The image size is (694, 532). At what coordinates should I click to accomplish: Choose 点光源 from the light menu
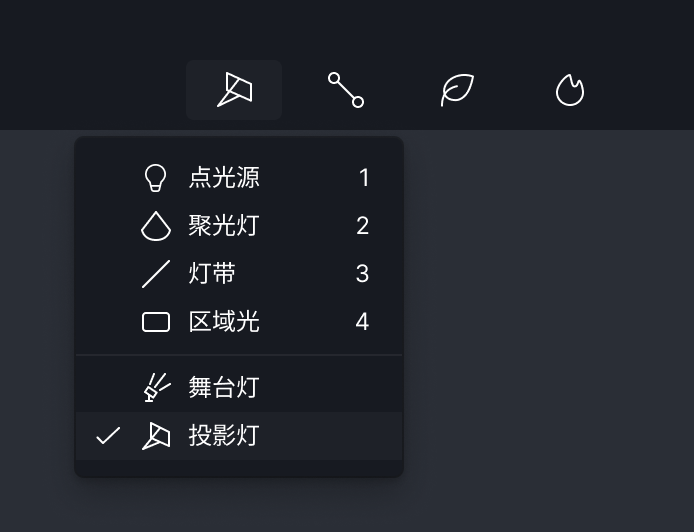[x=224, y=178]
